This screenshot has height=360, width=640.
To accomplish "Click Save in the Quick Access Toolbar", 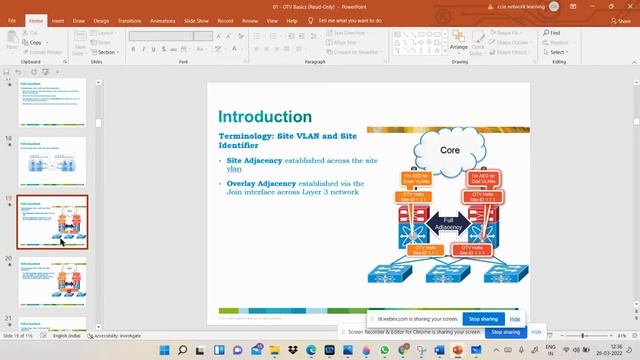I will (x=7, y=72).
